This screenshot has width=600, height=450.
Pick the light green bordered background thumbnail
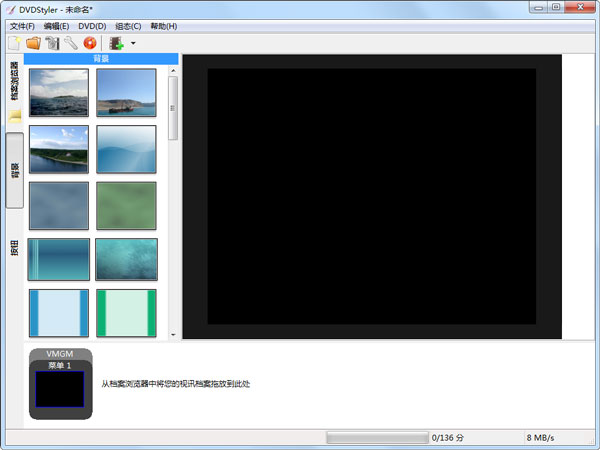126,313
